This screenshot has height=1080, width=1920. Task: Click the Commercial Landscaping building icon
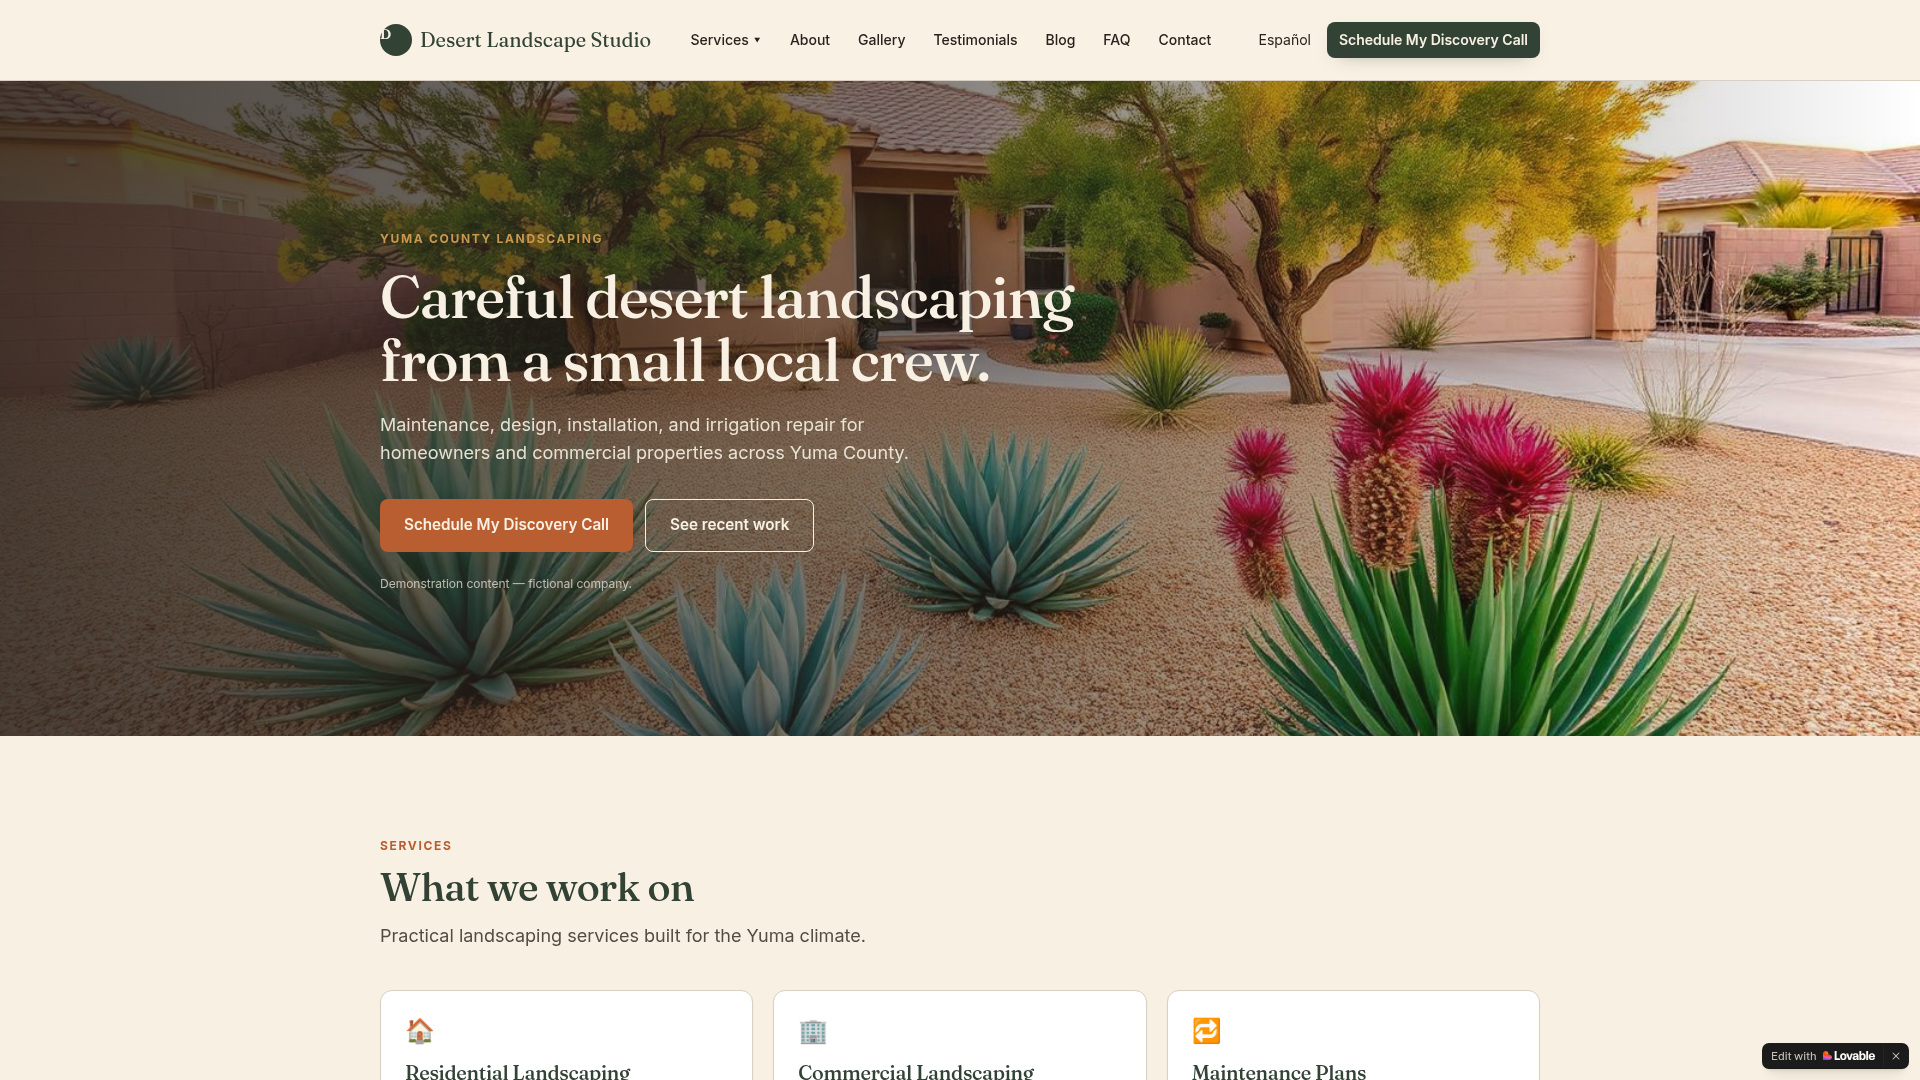click(x=813, y=1031)
